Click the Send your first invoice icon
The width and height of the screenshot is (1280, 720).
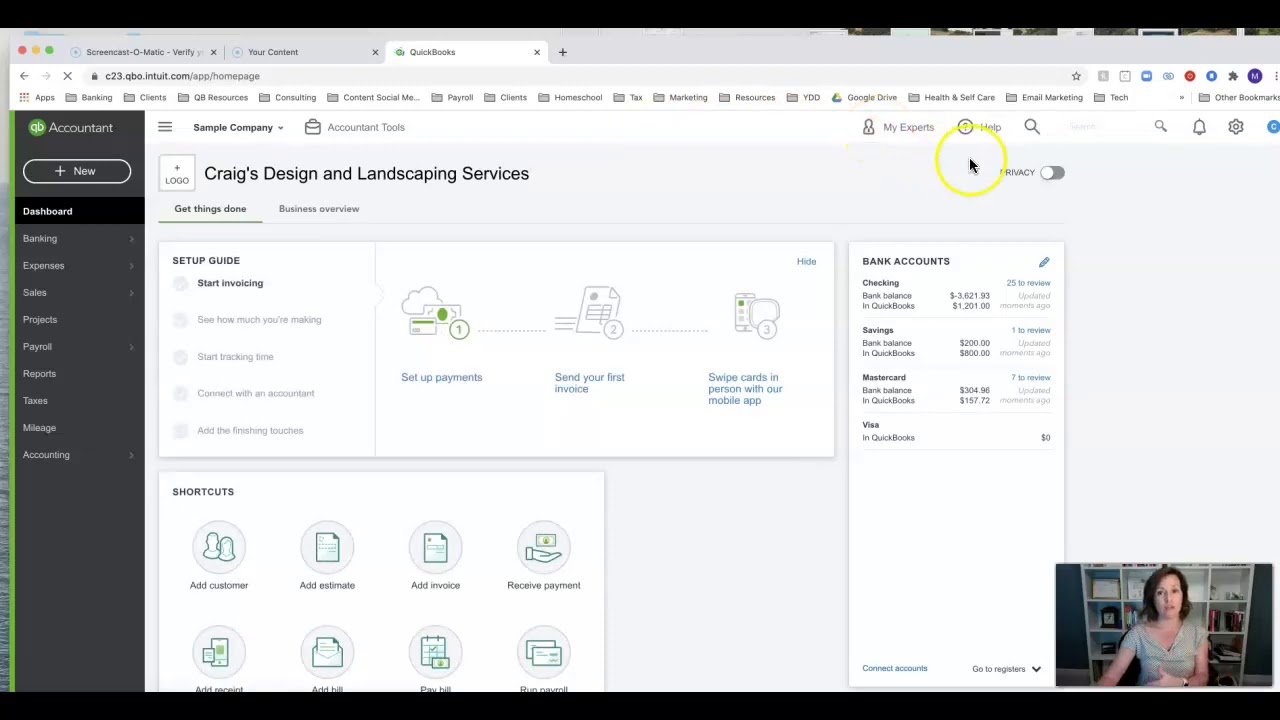(589, 313)
